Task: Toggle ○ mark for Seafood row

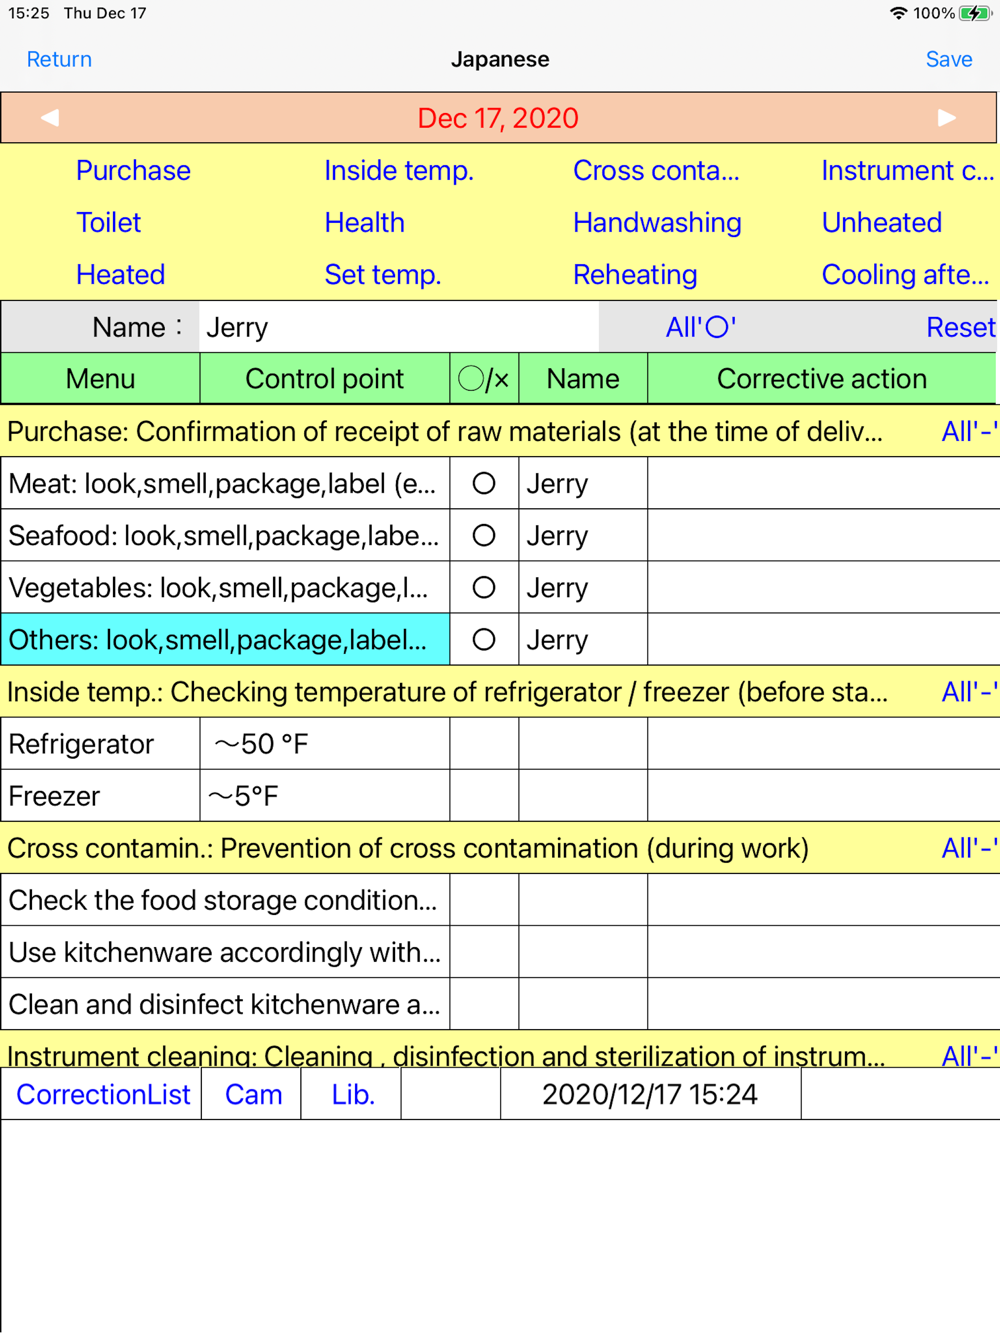Action: click(484, 536)
